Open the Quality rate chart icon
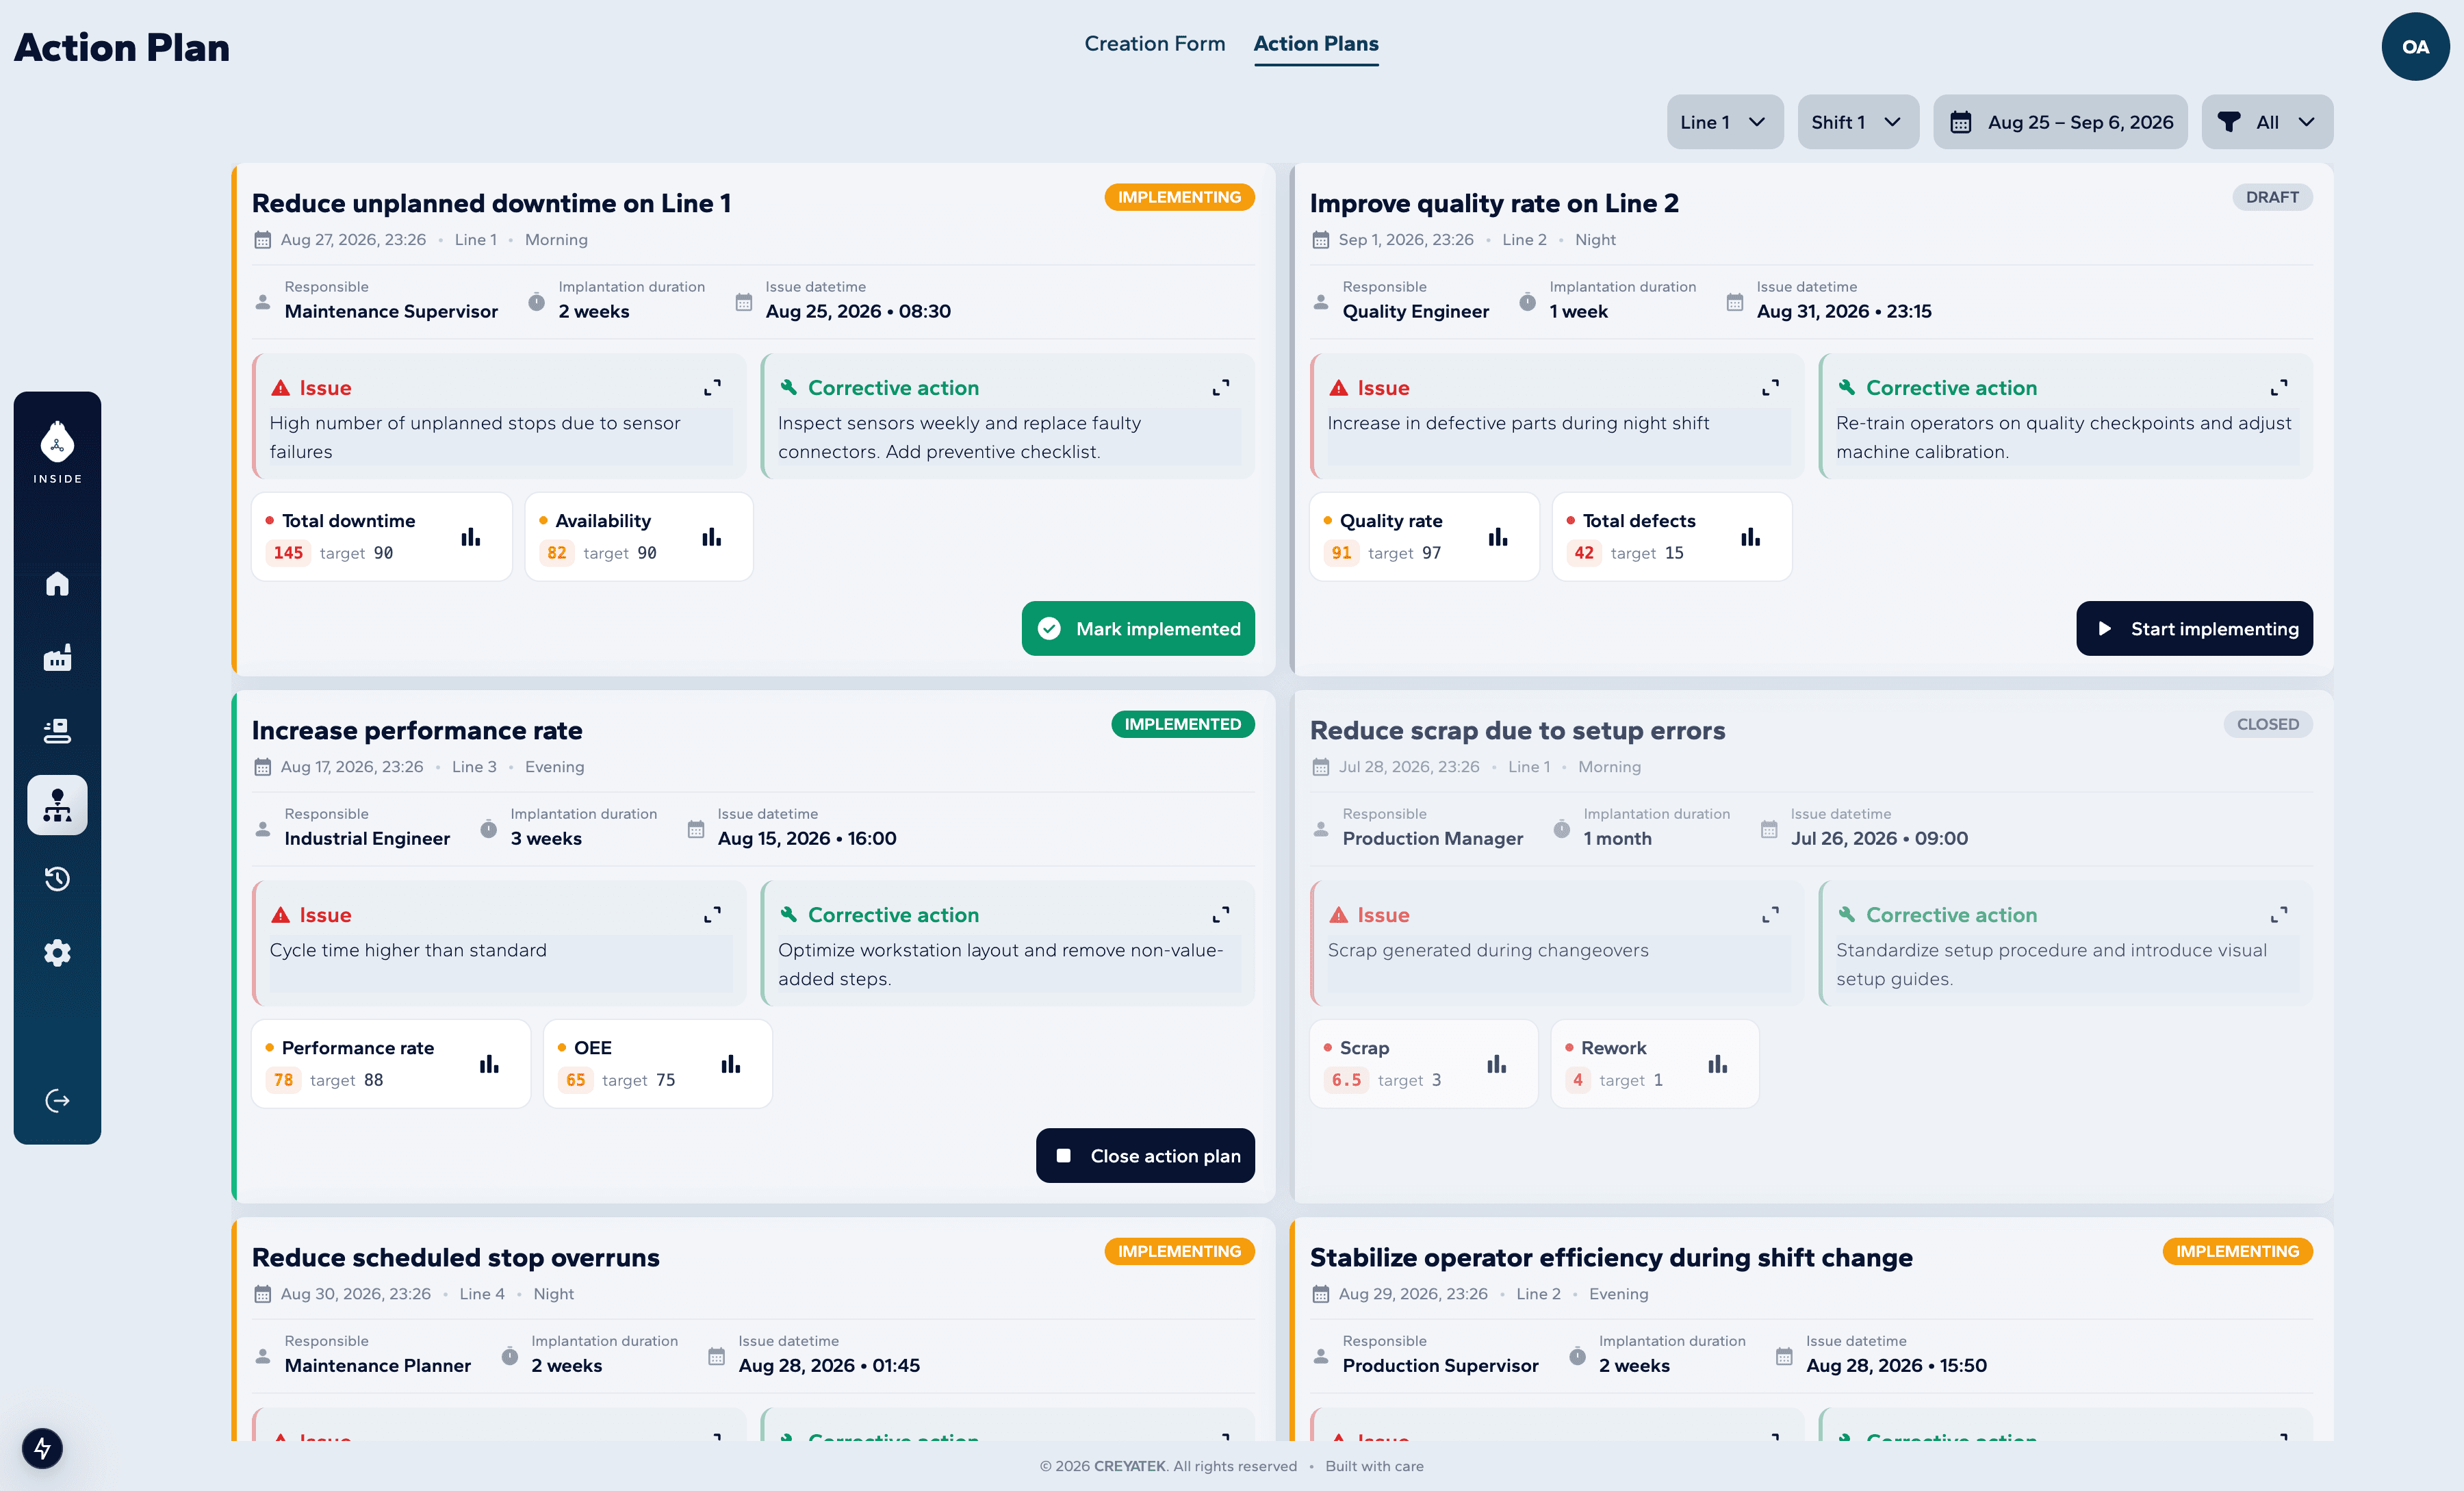Screen dimensions: 2464x1491 point(1497,537)
